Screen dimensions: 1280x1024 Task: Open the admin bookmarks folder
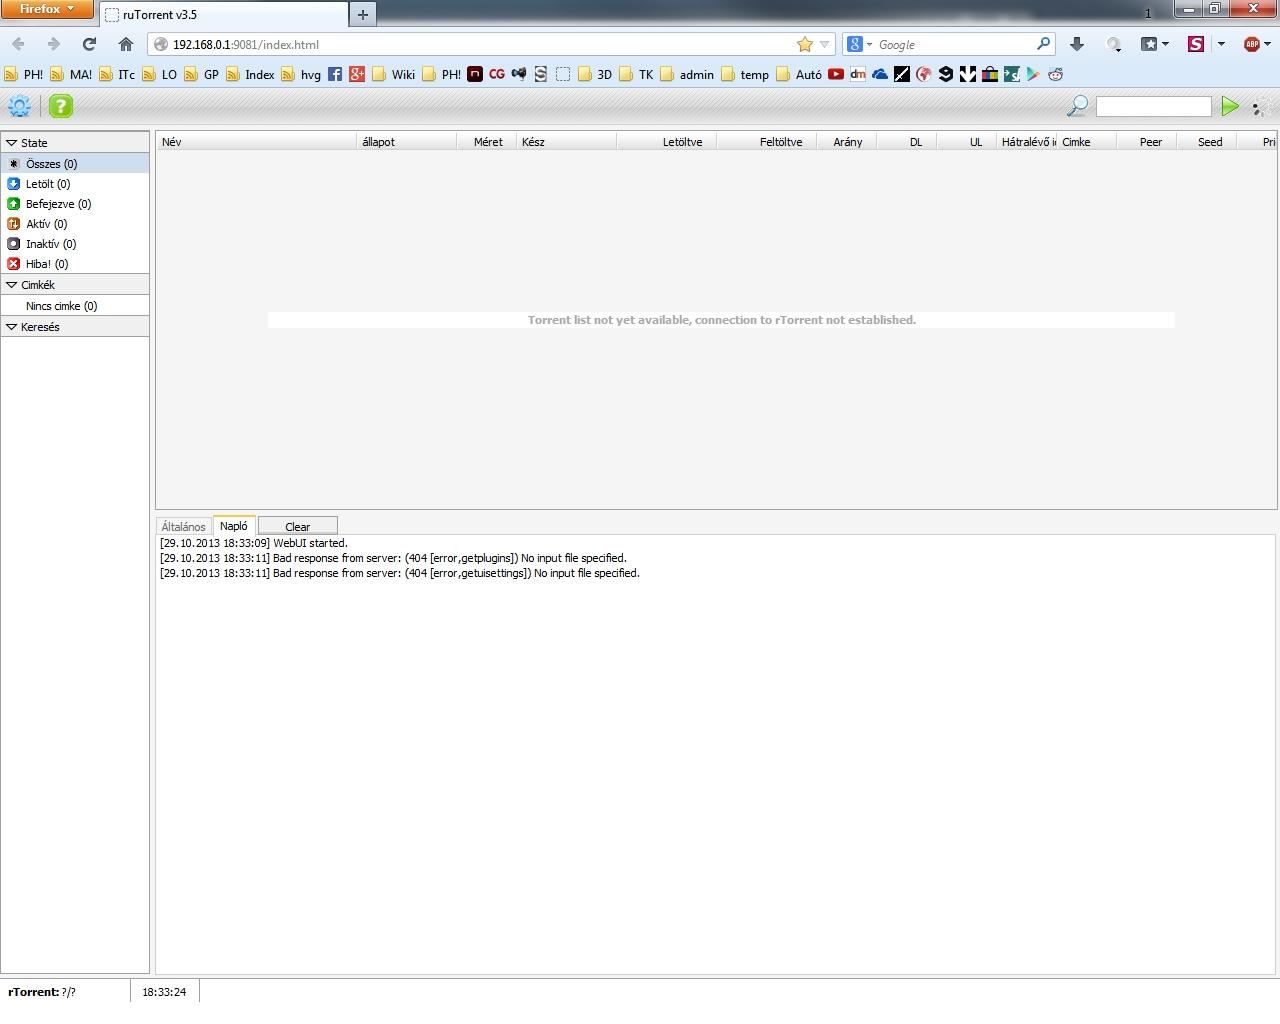[x=687, y=74]
